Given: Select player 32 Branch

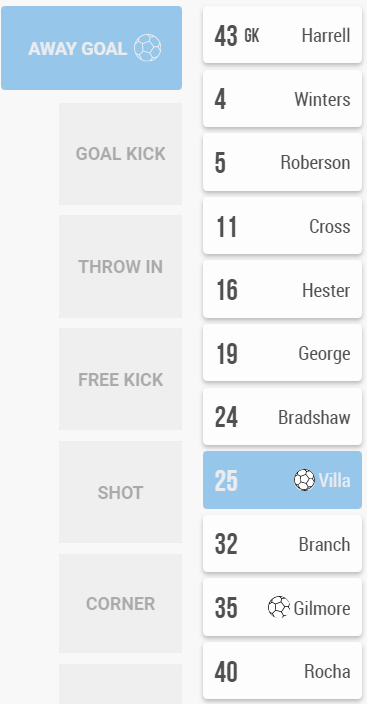Looking at the screenshot, I should tap(283, 544).
